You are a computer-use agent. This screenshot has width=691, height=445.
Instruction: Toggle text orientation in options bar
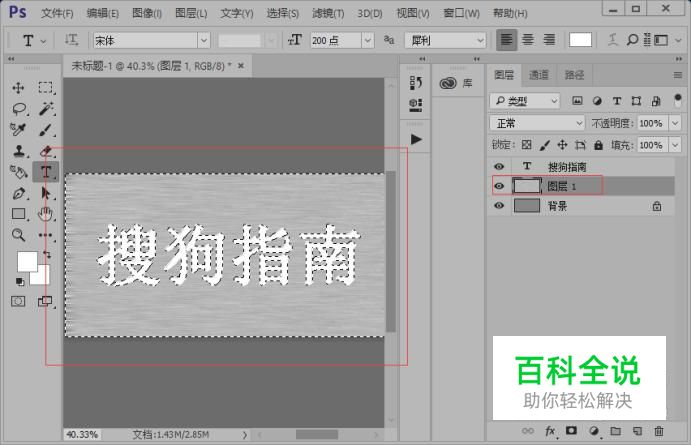coord(71,41)
